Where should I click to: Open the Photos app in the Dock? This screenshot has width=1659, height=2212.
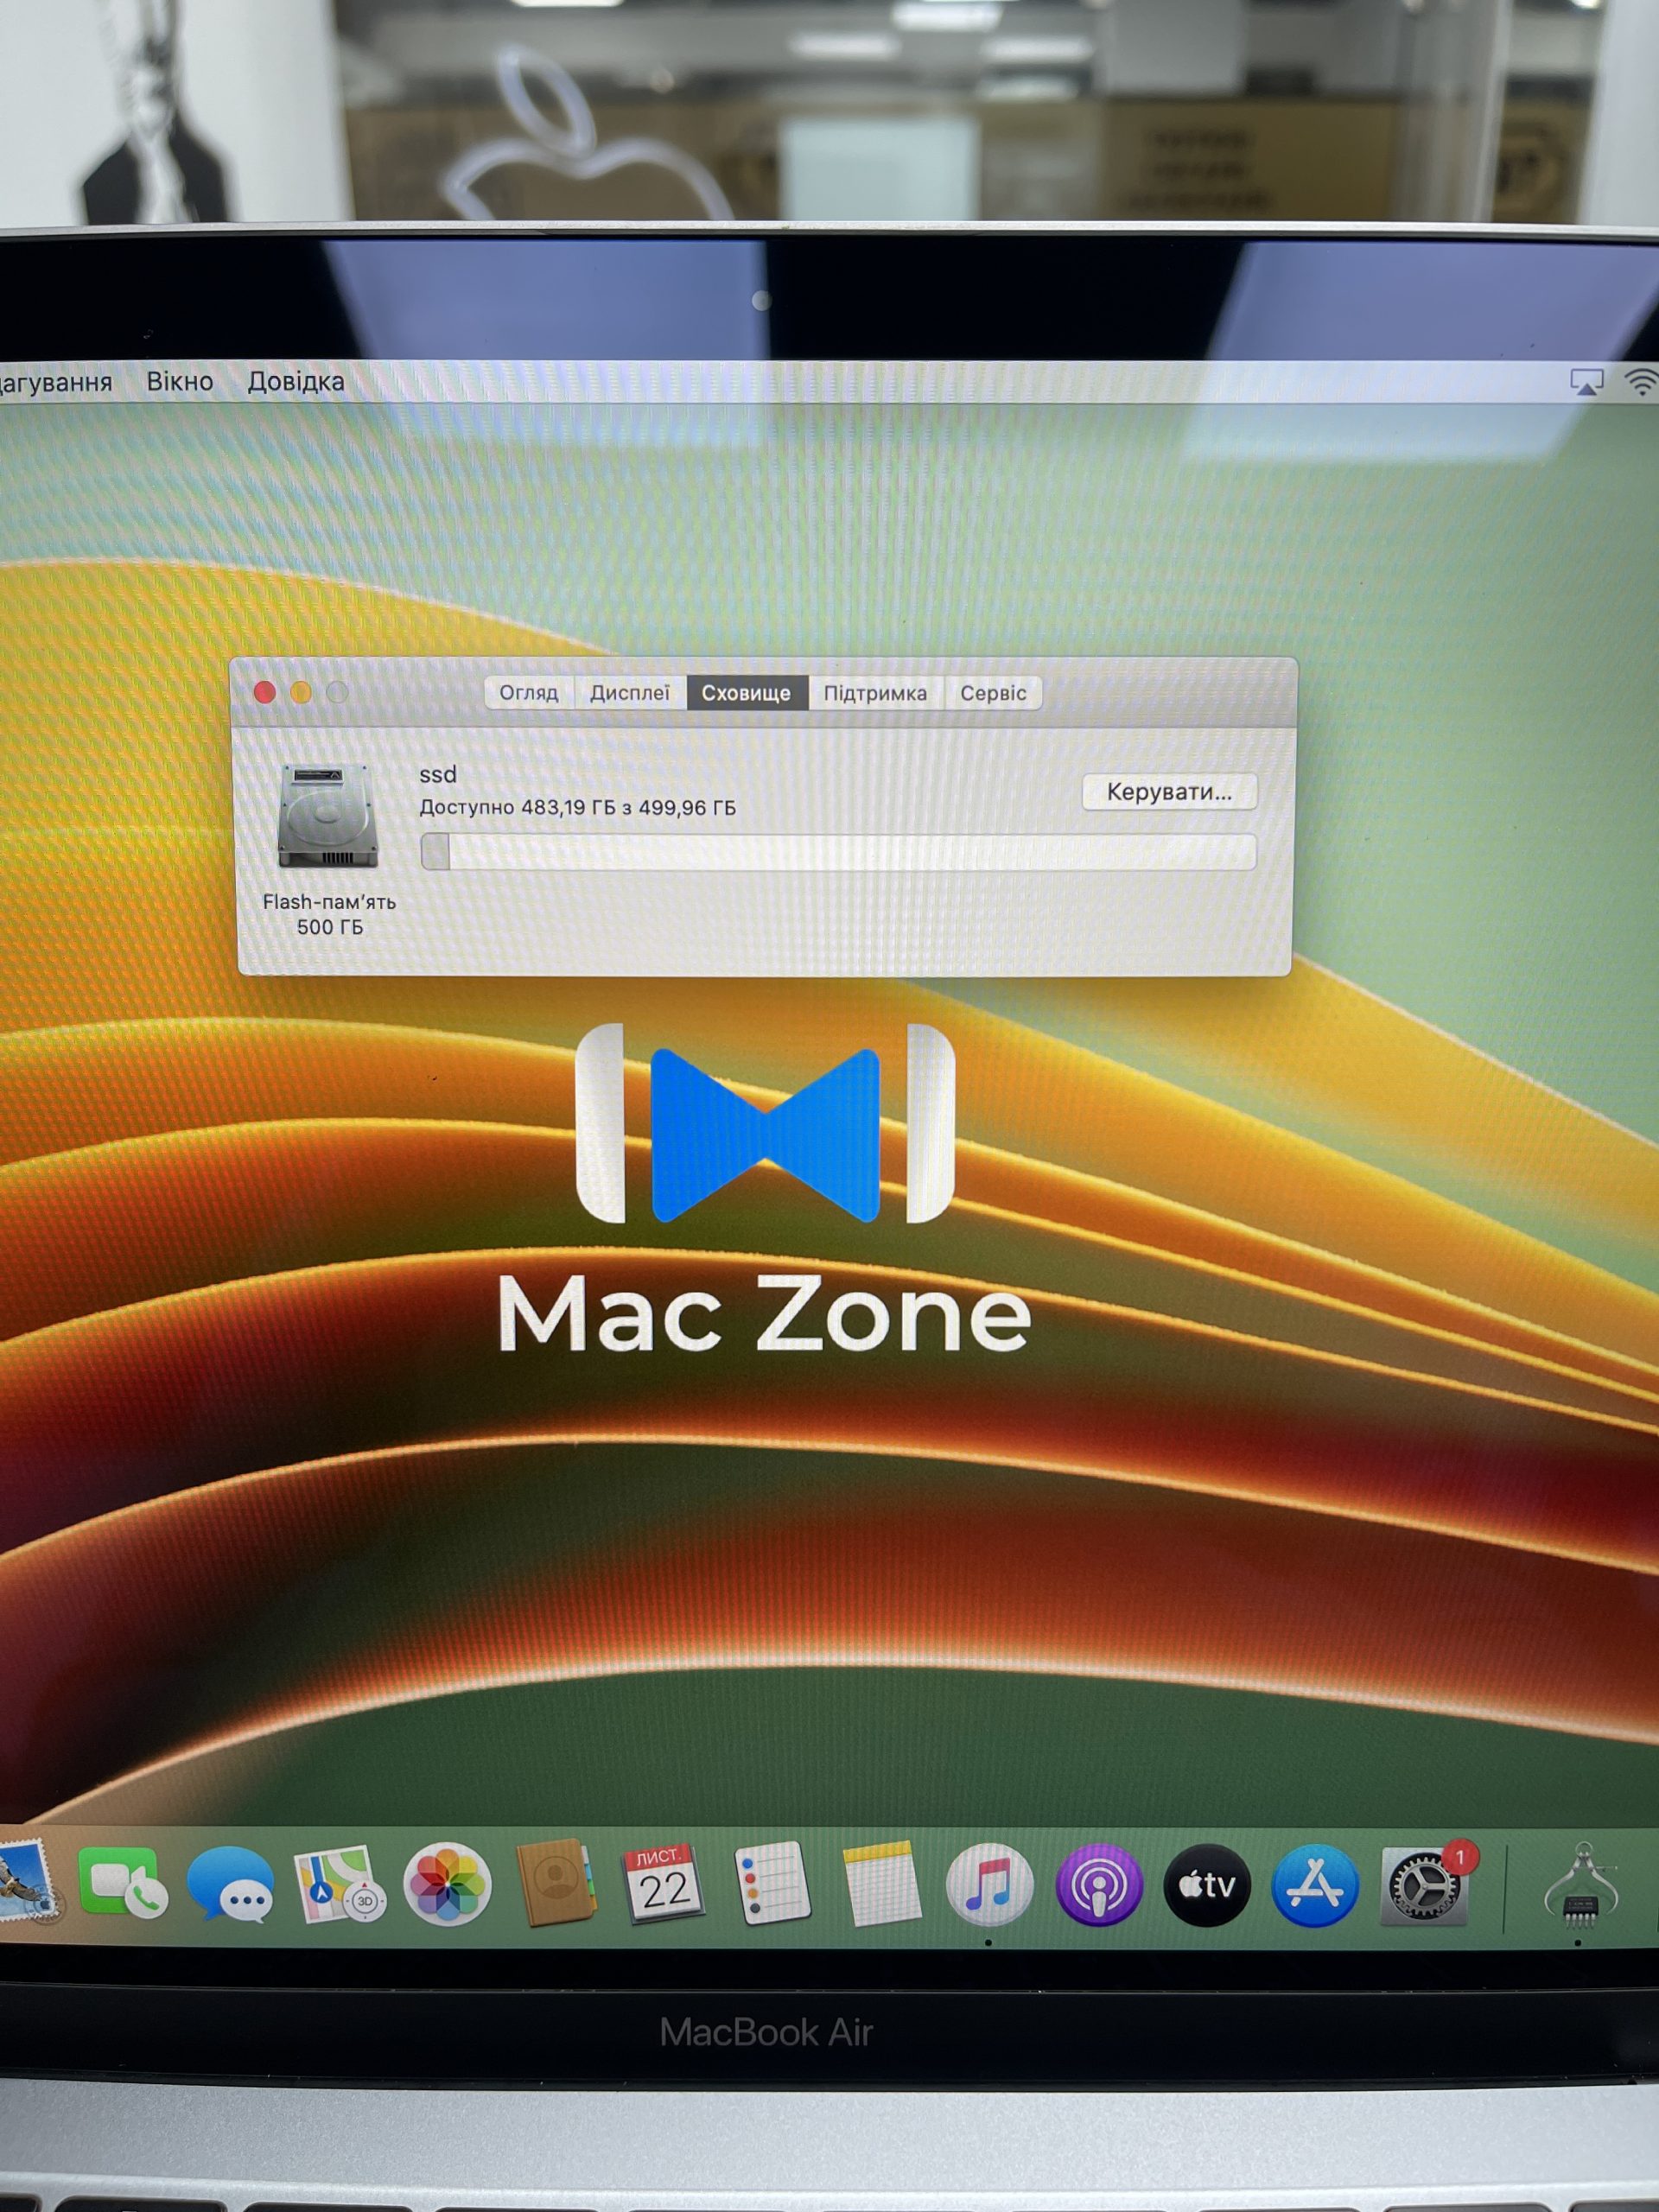pos(447,1884)
